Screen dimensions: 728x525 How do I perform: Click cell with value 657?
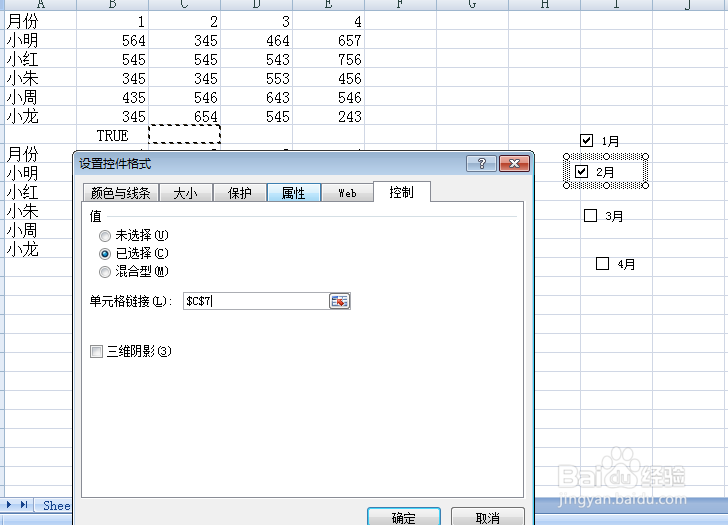328,40
